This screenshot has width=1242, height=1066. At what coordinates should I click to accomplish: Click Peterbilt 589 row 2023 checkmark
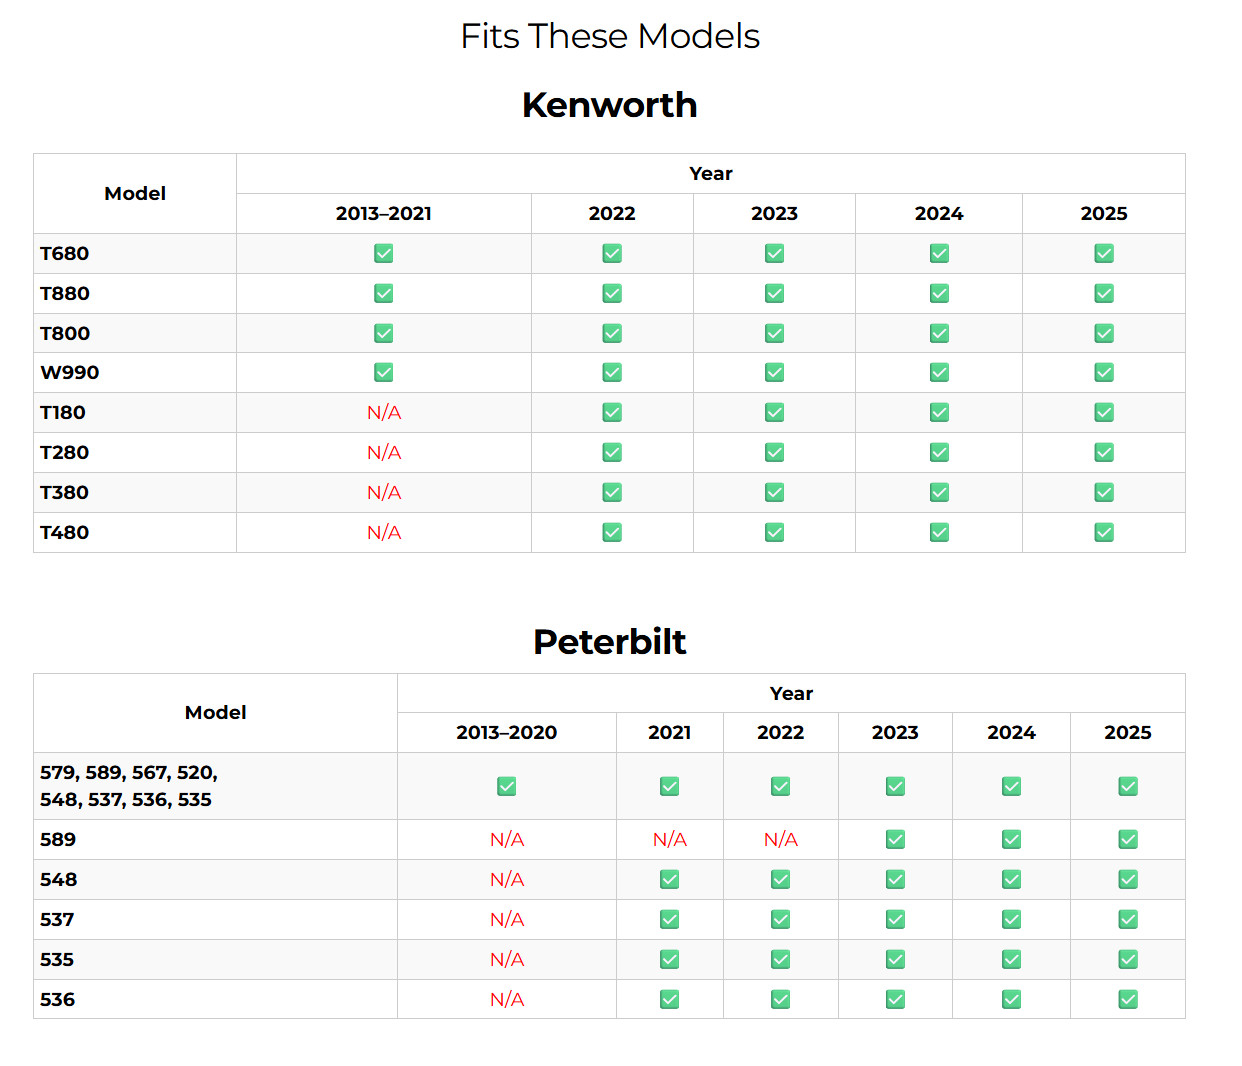895,839
